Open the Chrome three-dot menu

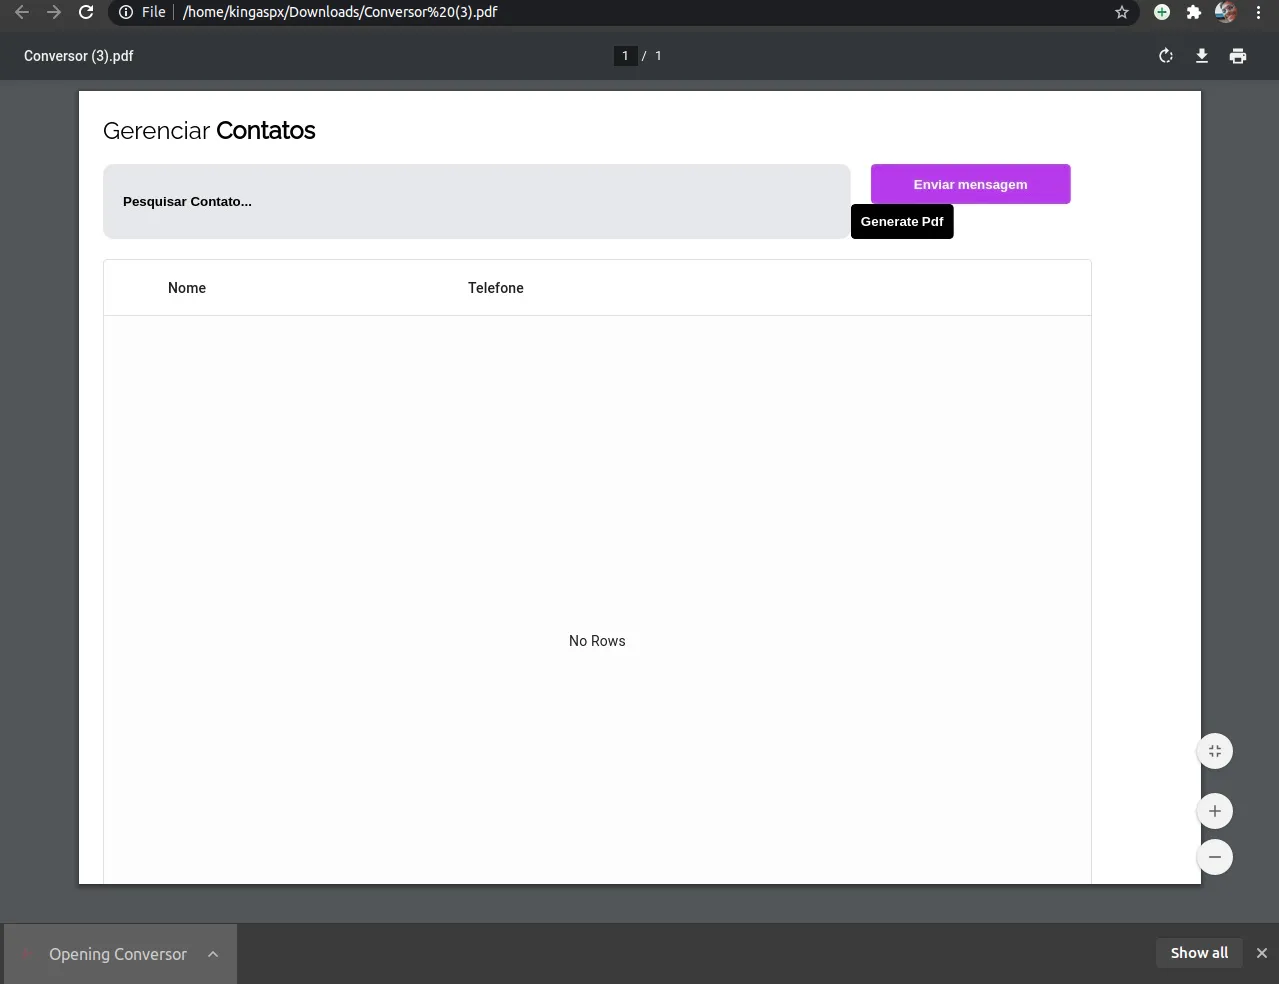pos(1258,12)
